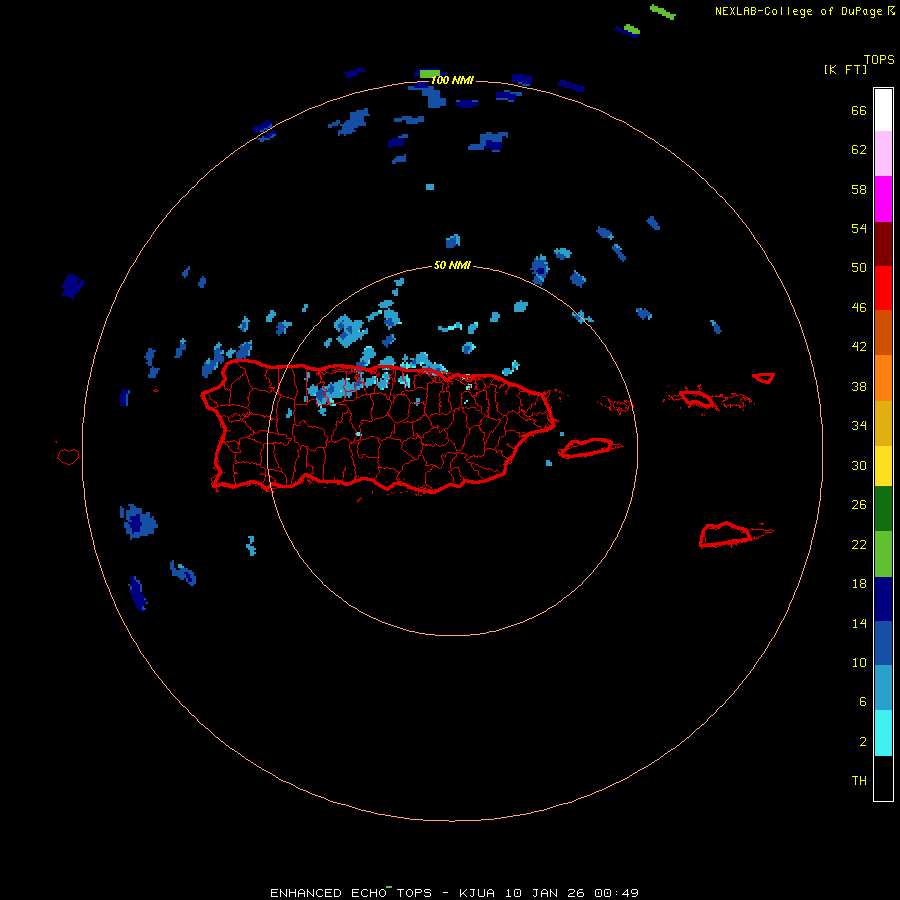
Task: Click the cyan legend swatch
Action: pos(883,733)
